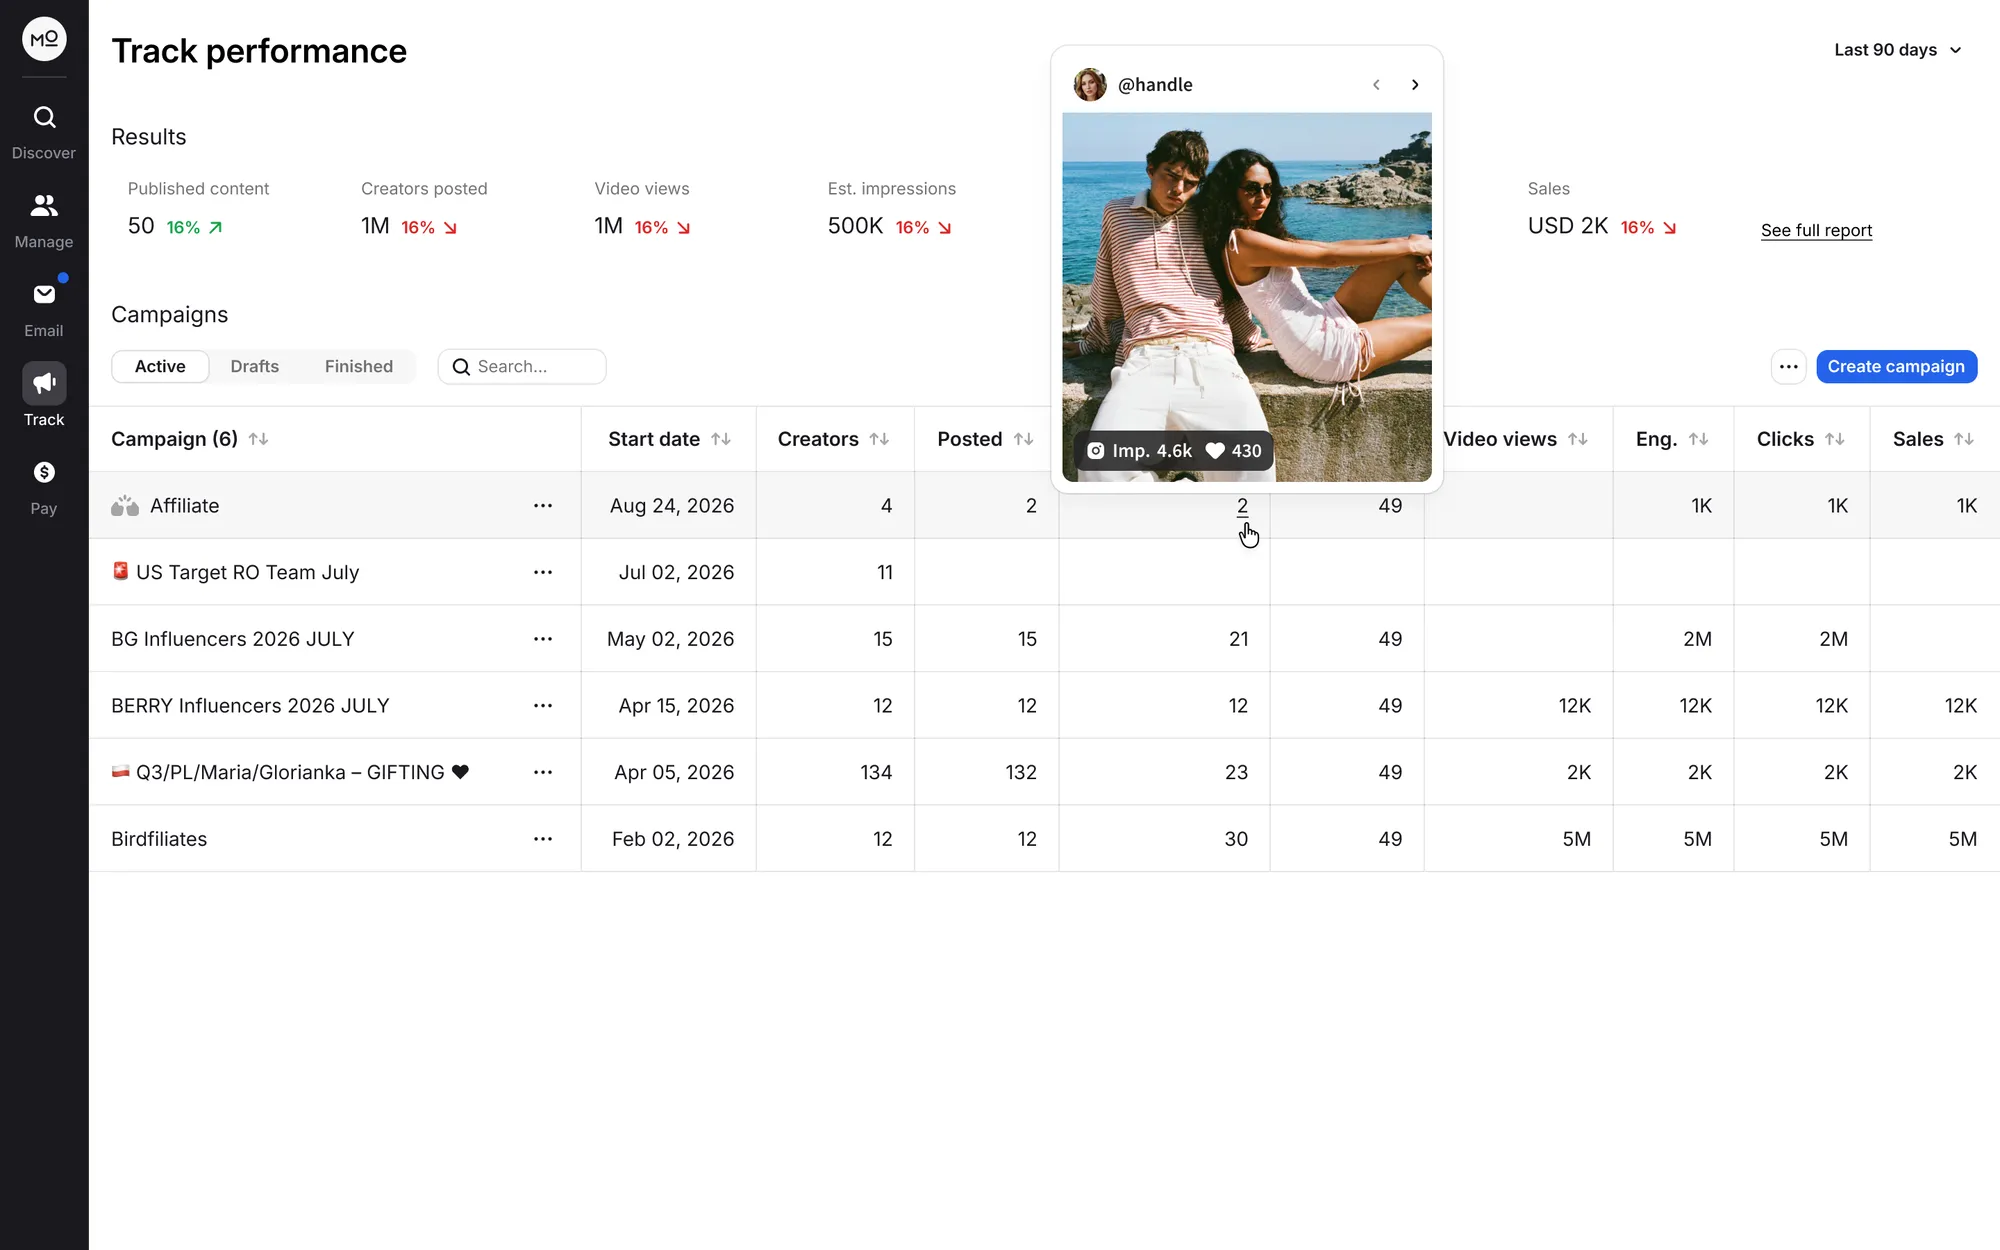Sort table by Sales column
This screenshot has width=2000, height=1250.
coord(1964,439)
